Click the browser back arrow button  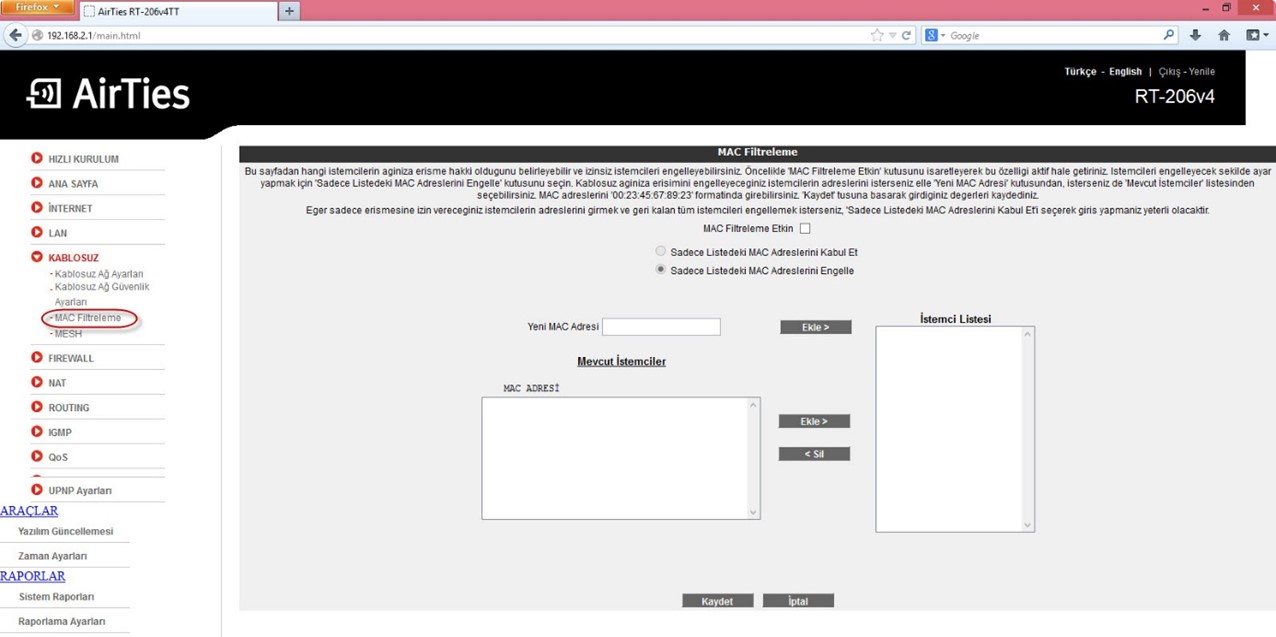point(15,35)
